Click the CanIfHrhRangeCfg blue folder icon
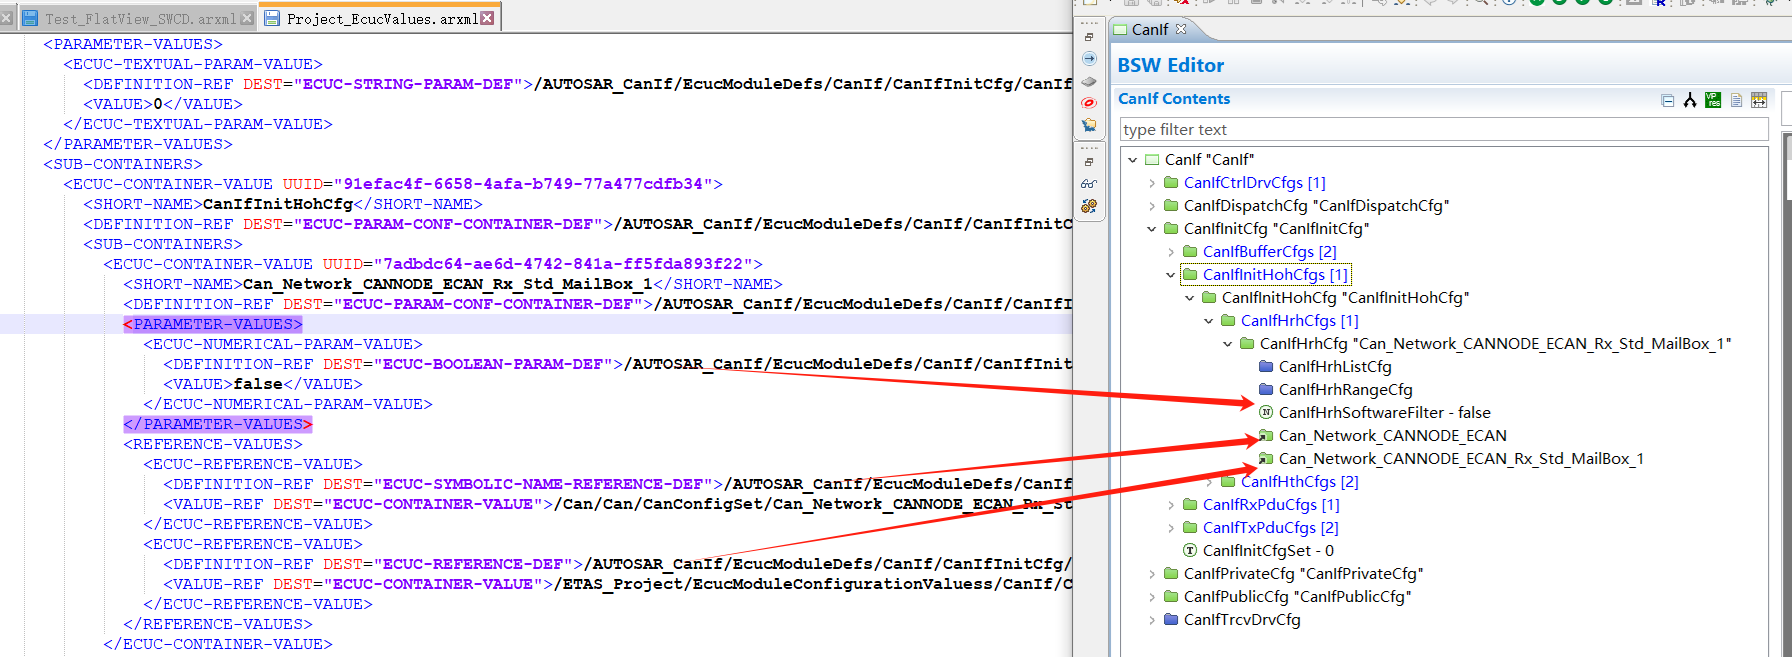This screenshot has height=657, width=1792. coord(1266,389)
